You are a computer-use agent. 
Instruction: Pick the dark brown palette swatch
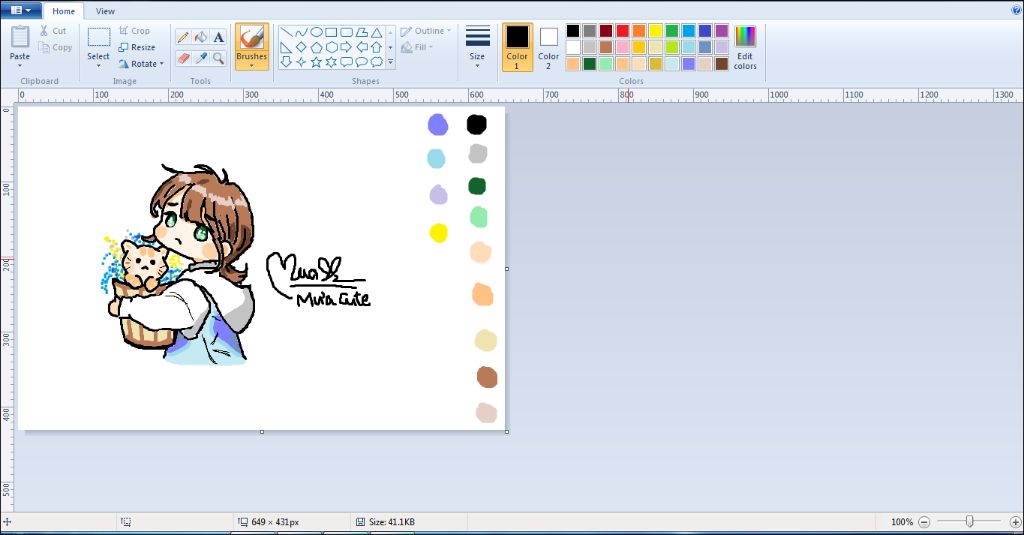[722, 63]
